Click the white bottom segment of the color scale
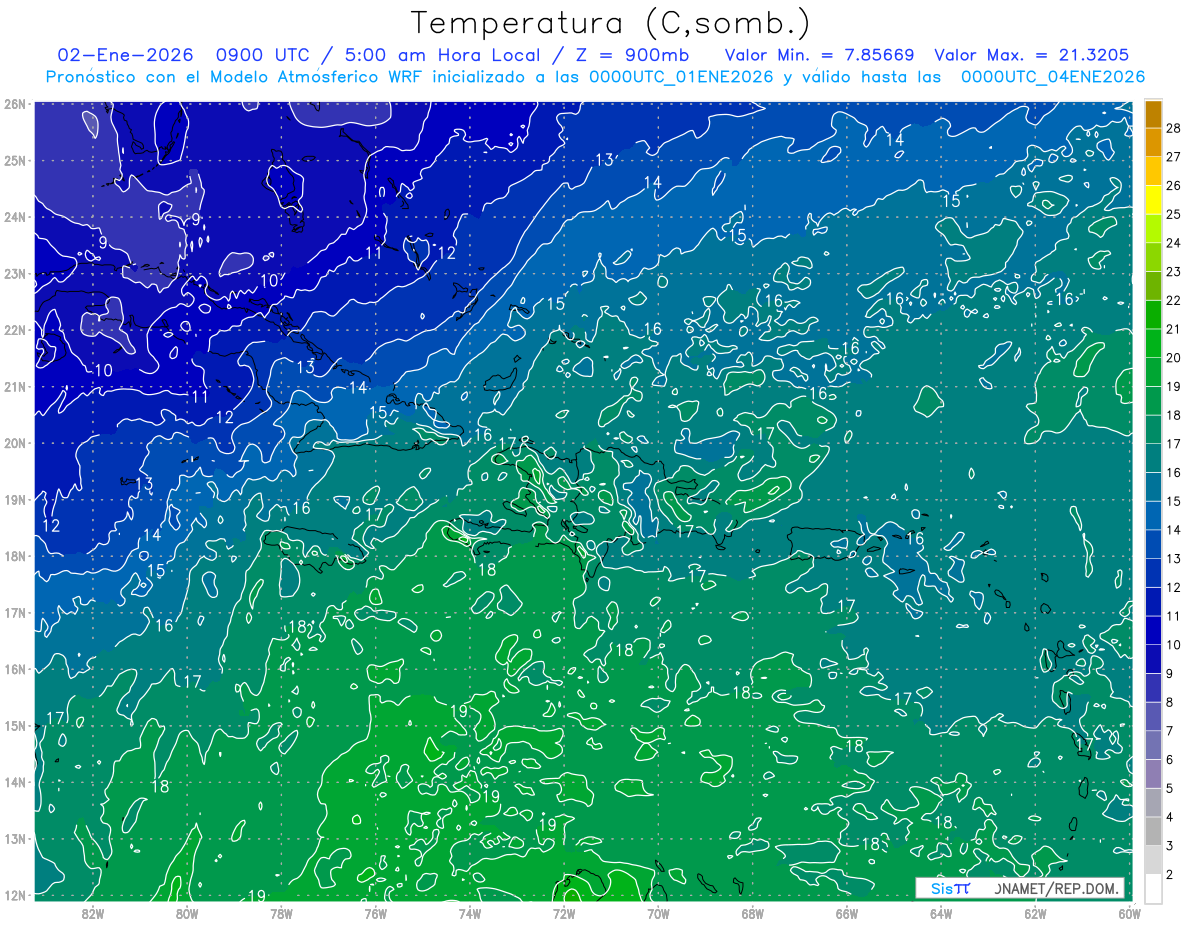 tap(1153, 889)
